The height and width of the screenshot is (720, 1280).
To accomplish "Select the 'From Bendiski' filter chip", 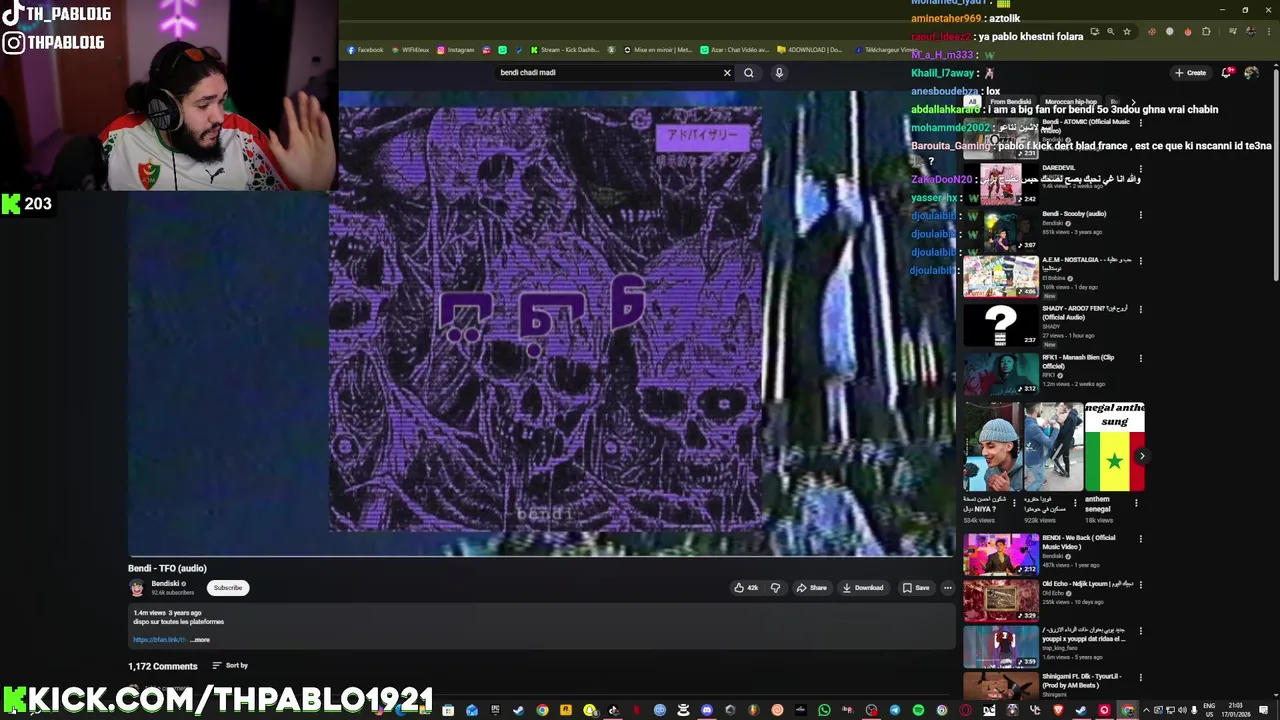I will pos(1011,102).
